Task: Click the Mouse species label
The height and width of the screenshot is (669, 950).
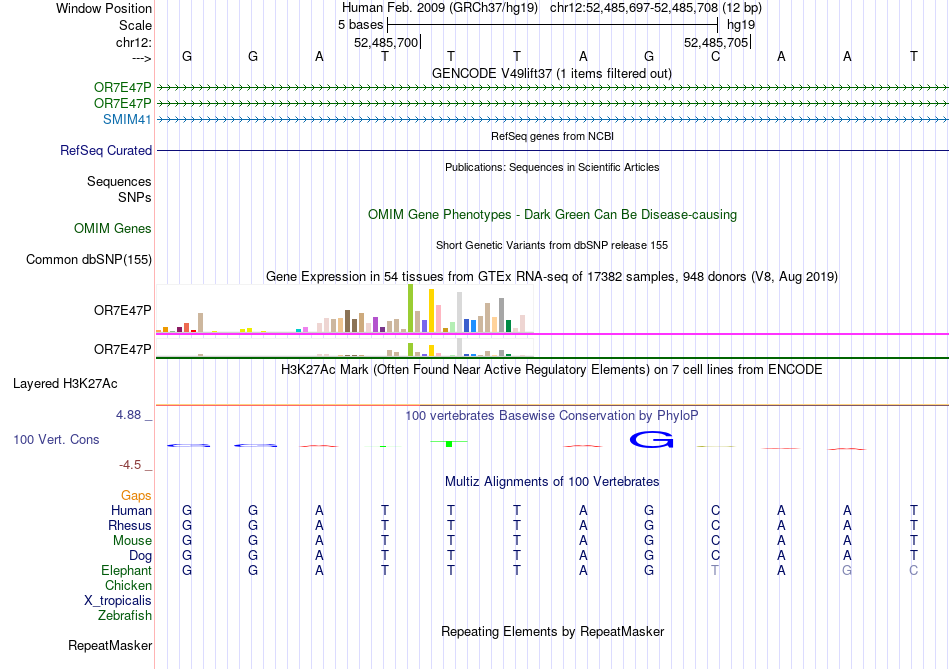Action: pos(132,541)
